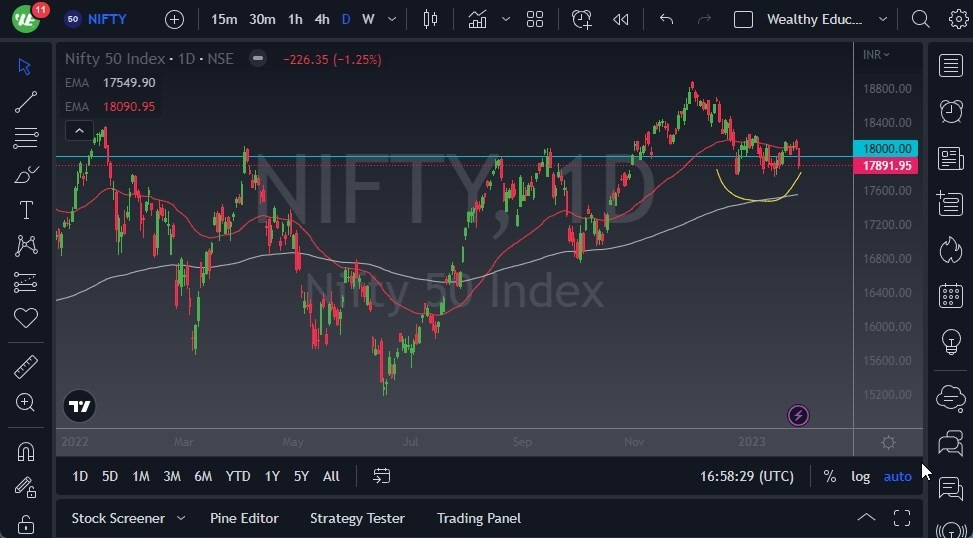This screenshot has width=973, height=538.
Task: Toggle stay in drawing mode
Action: [x=25, y=487]
